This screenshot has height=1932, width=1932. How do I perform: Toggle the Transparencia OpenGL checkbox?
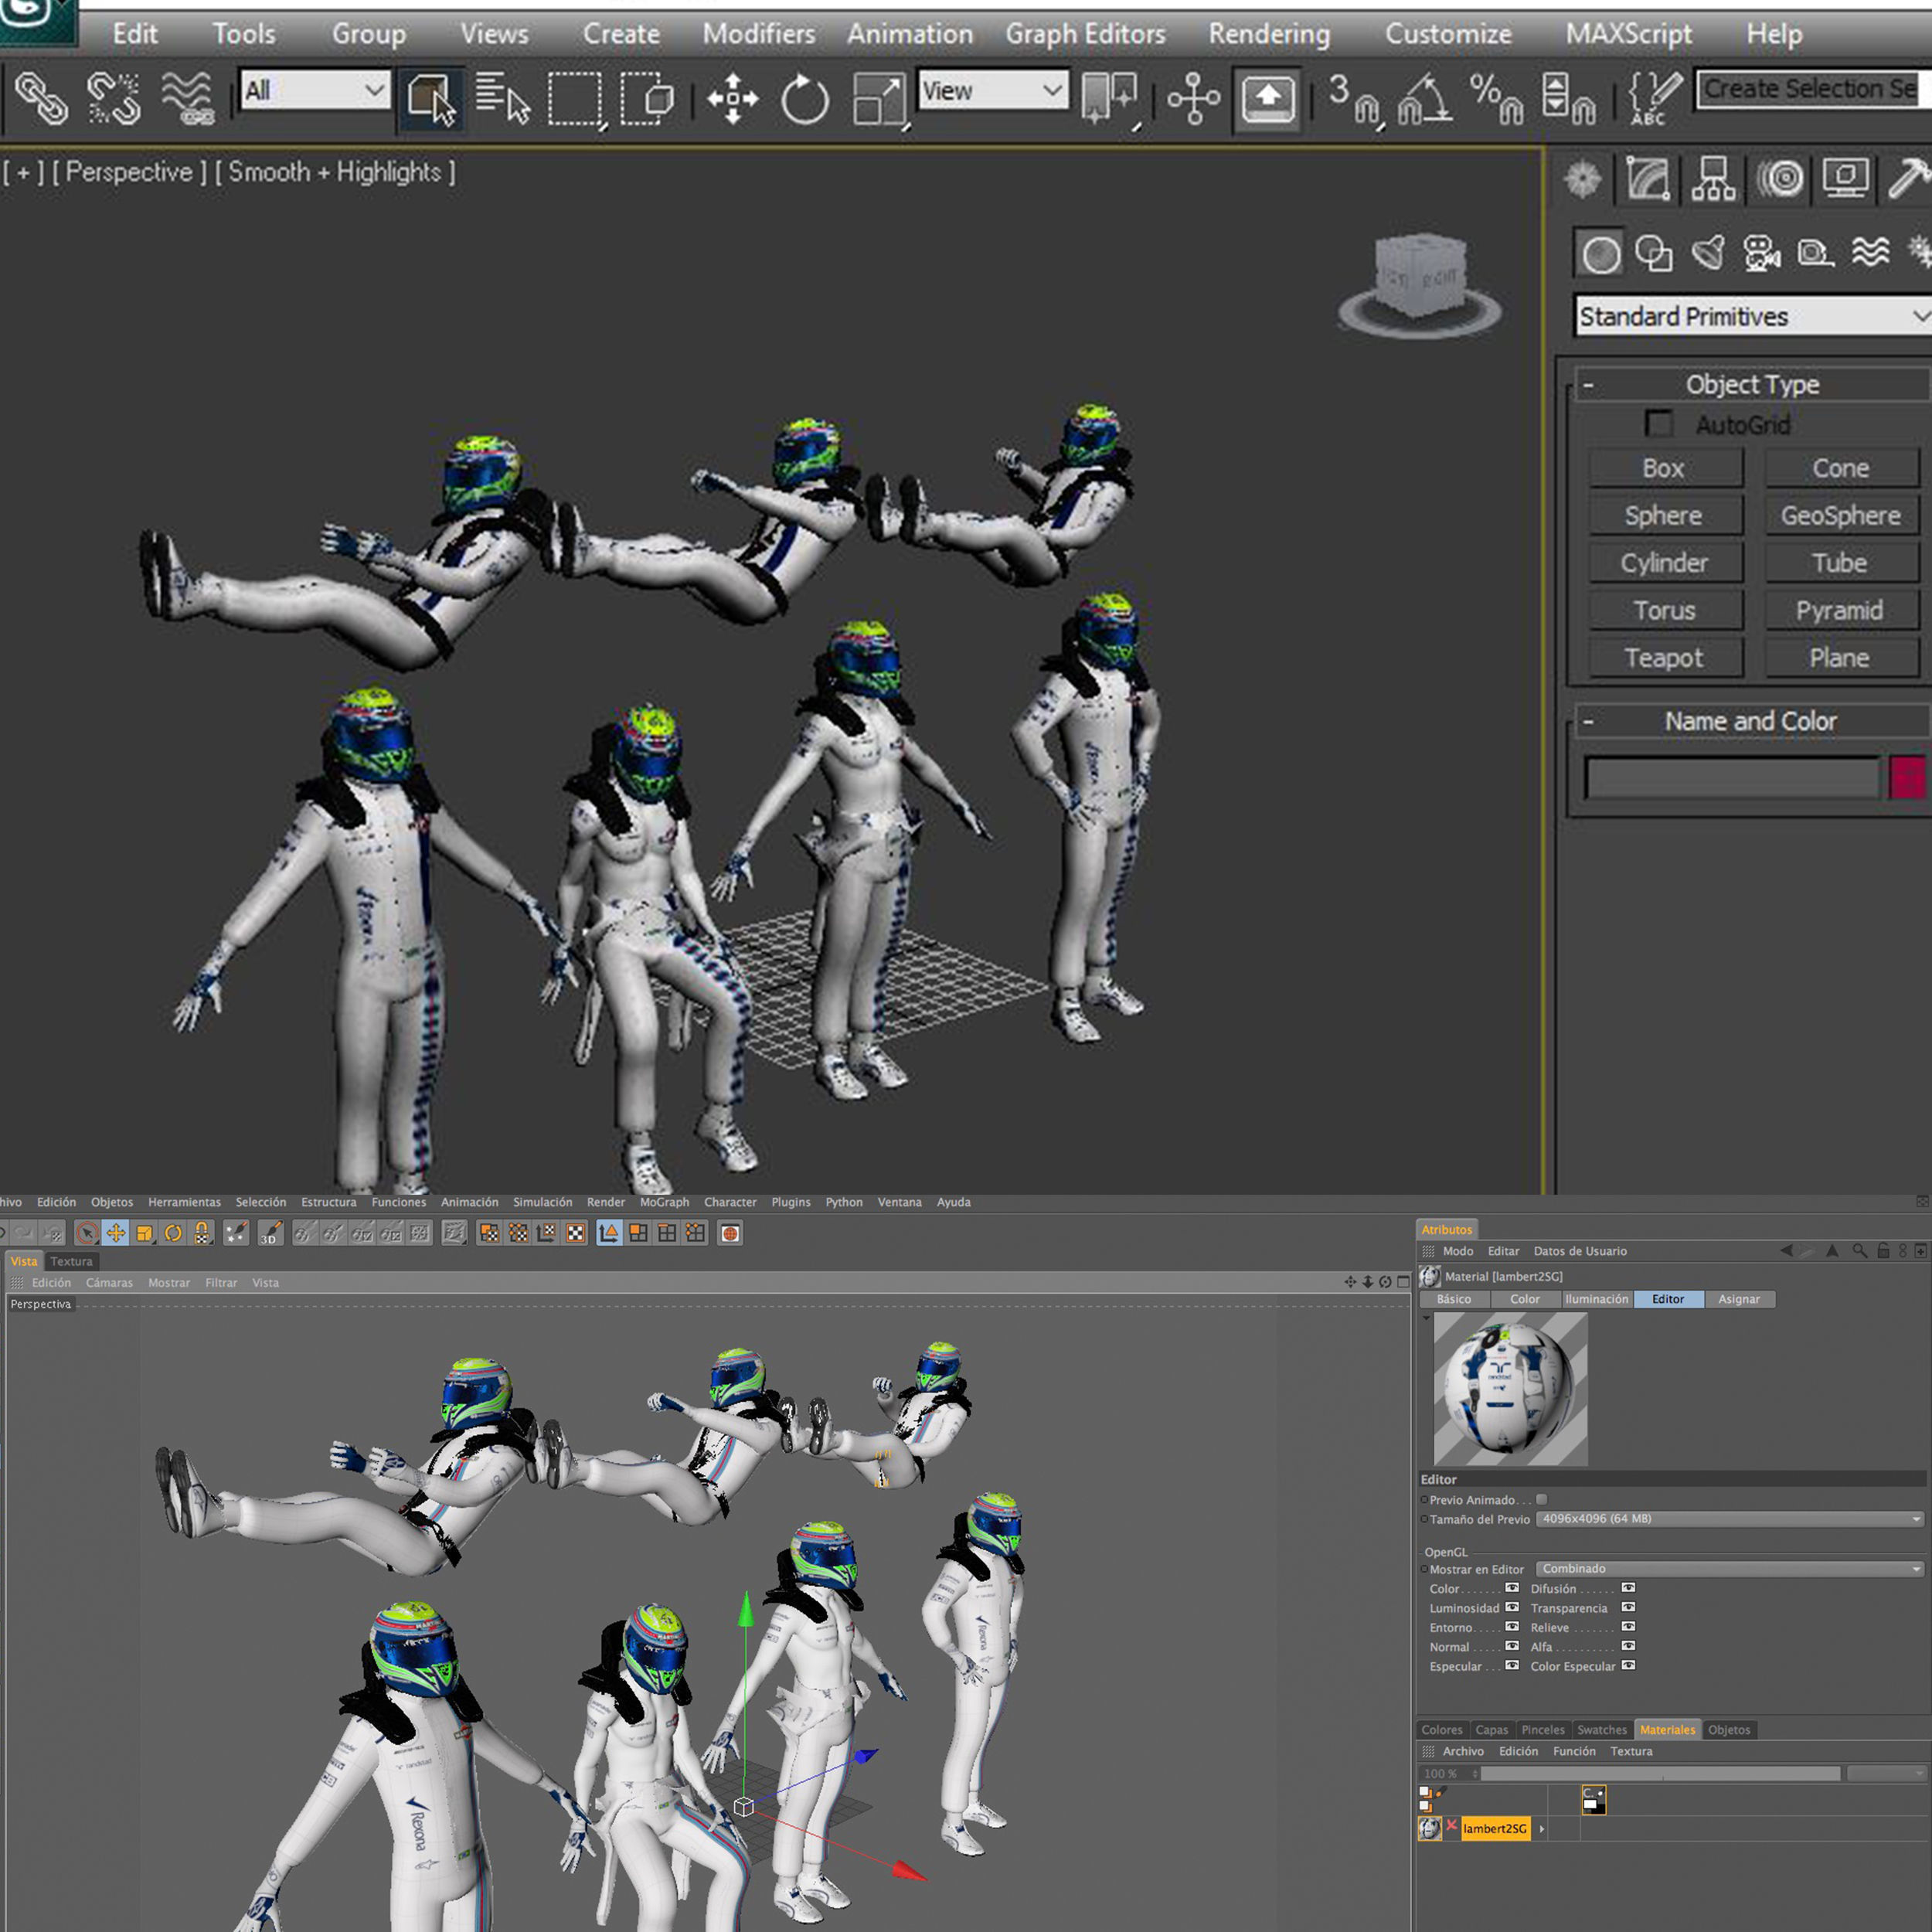coord(1628,1607)
